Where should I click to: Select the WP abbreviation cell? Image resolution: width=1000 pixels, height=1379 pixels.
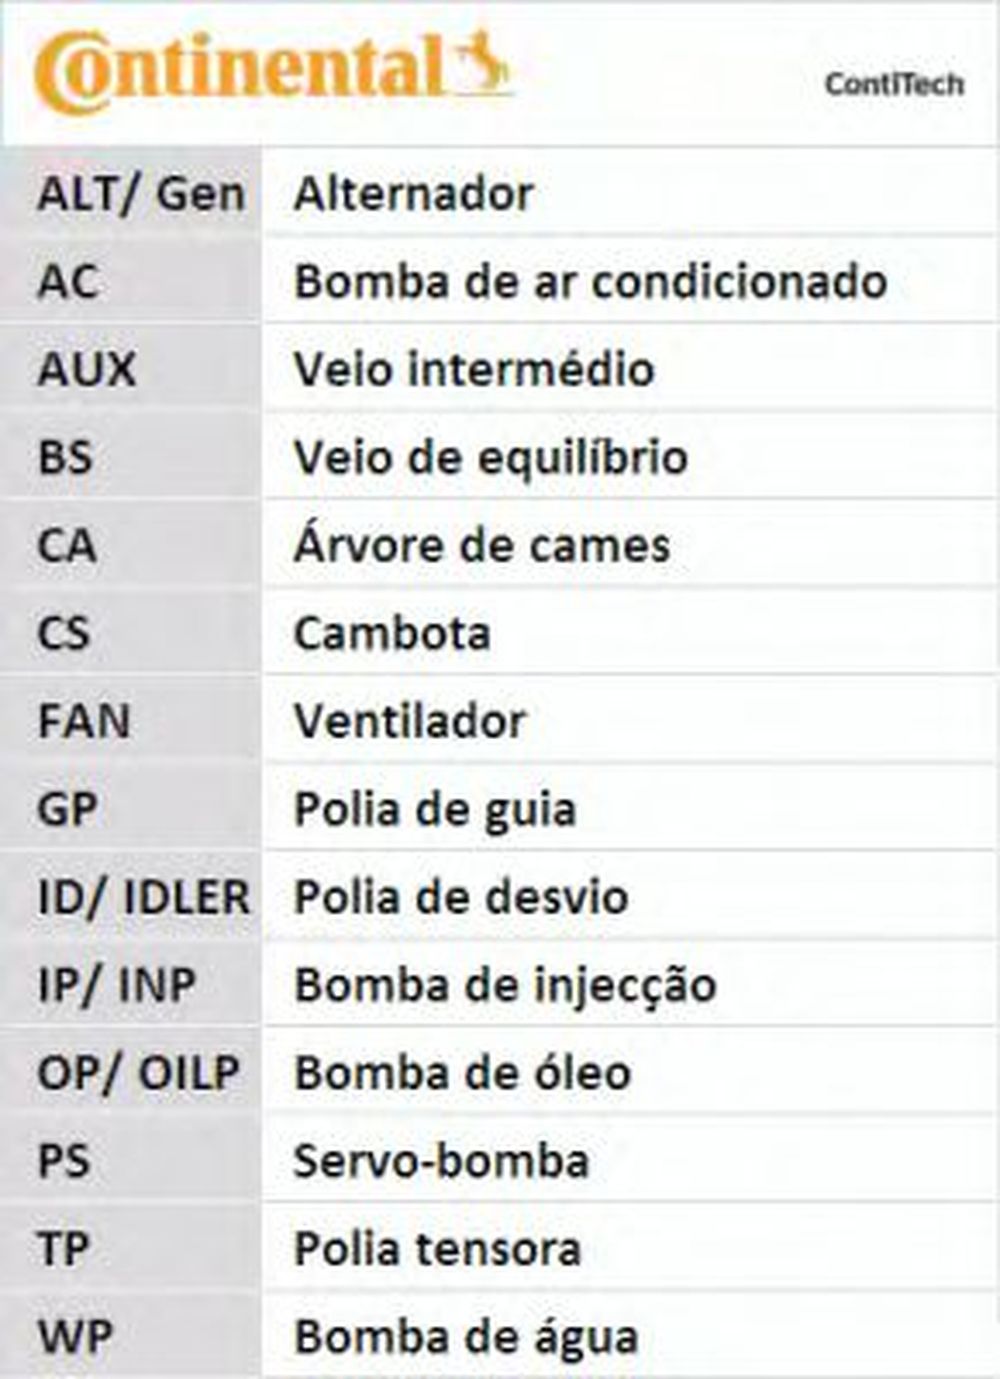(75, 1338)
